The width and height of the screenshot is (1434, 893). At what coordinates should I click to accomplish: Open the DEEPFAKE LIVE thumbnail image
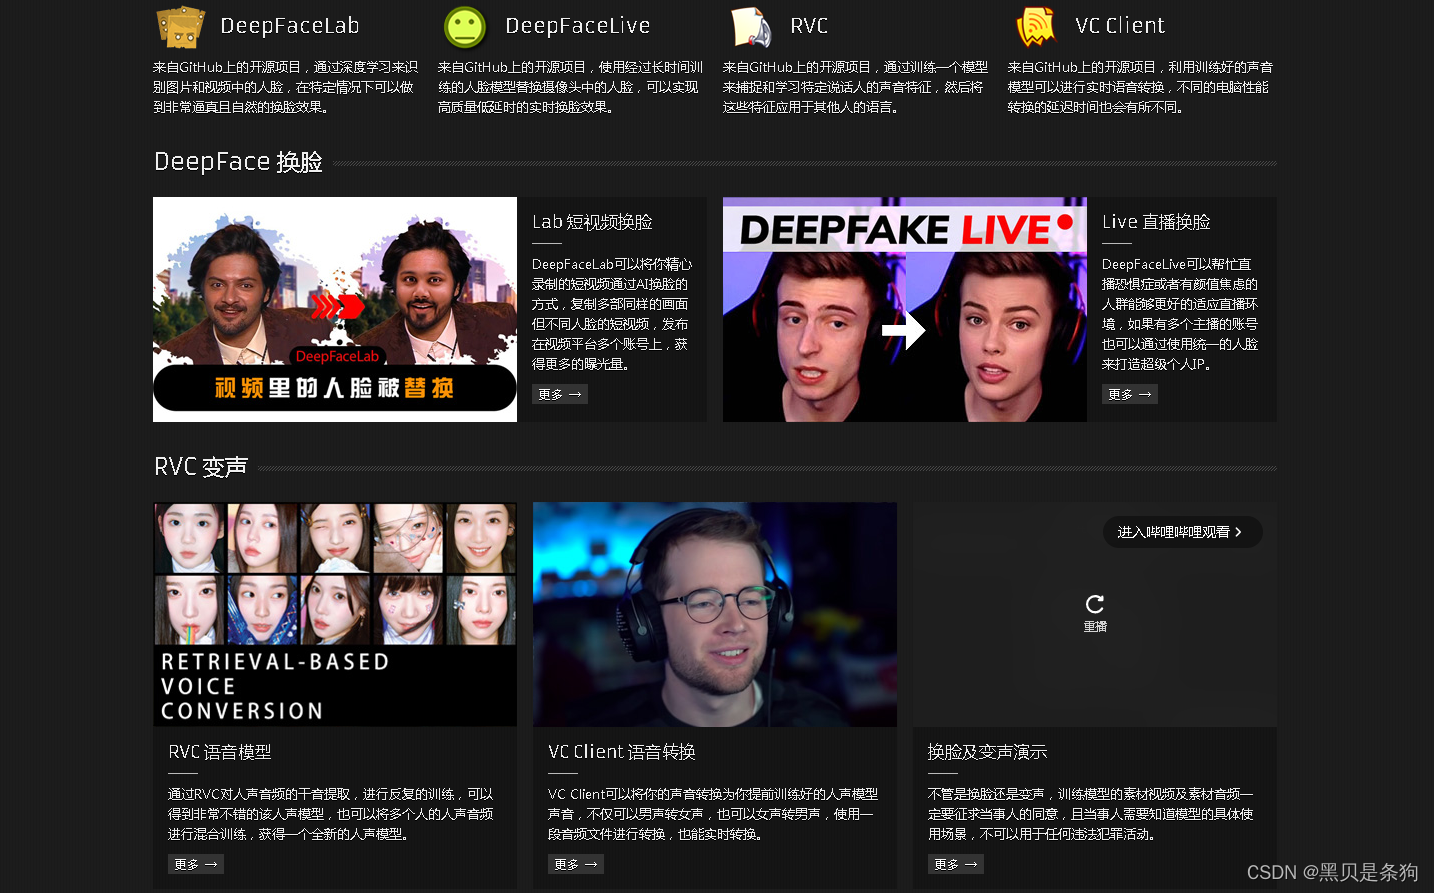click(905, 309)
